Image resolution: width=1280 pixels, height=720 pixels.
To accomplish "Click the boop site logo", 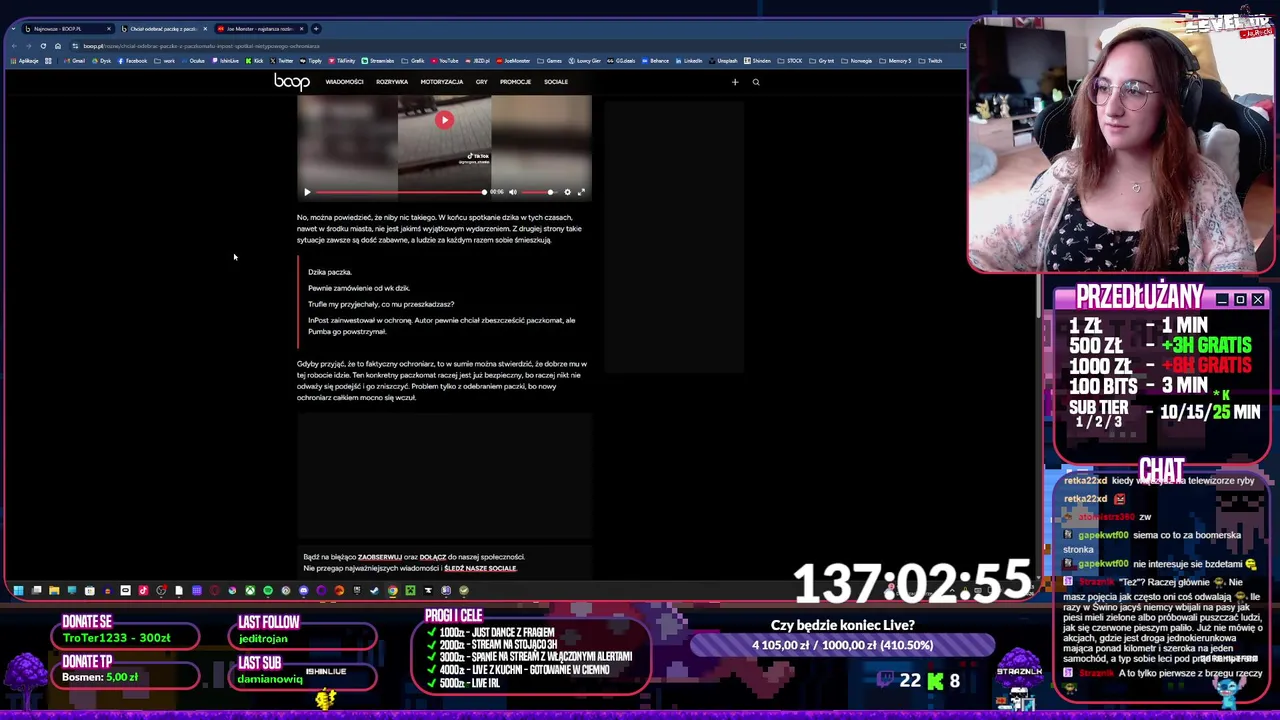I will point(292,82).
